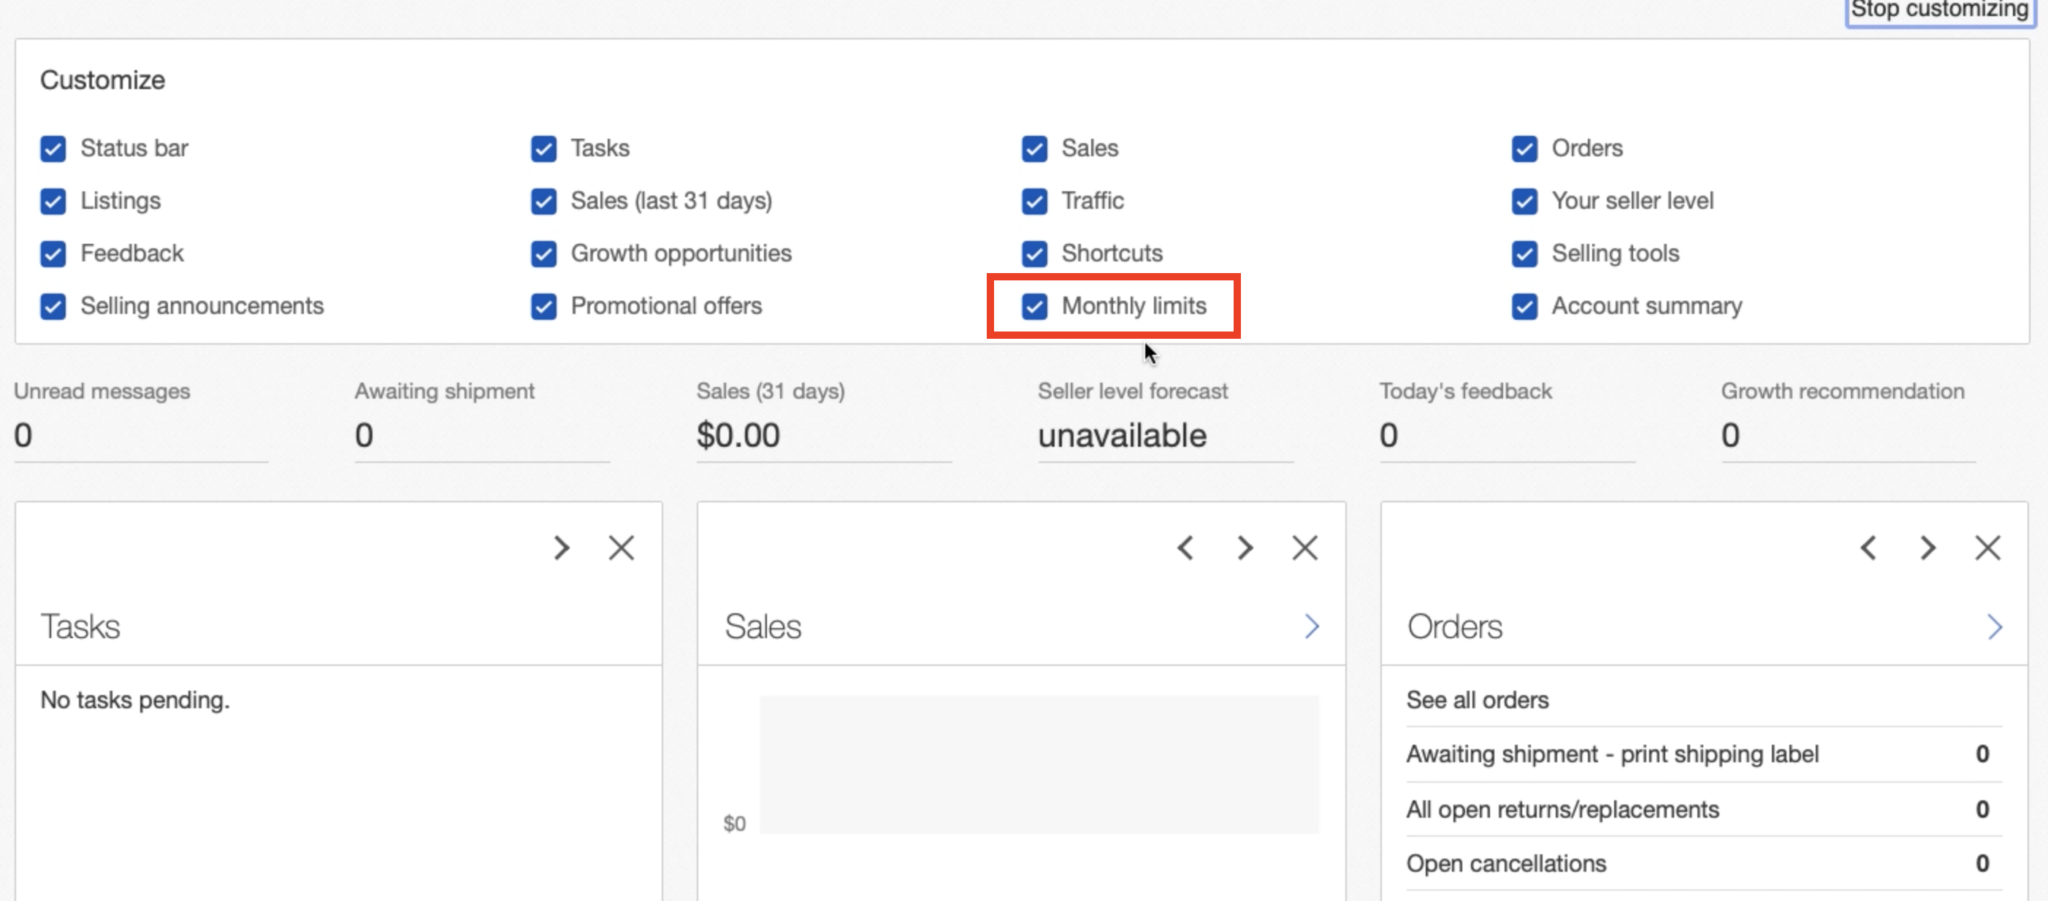The height and width of the screenshot is (901, 2048).
Task: Open Orders details via the blue chevron
Action: (x=1995, y=627)
